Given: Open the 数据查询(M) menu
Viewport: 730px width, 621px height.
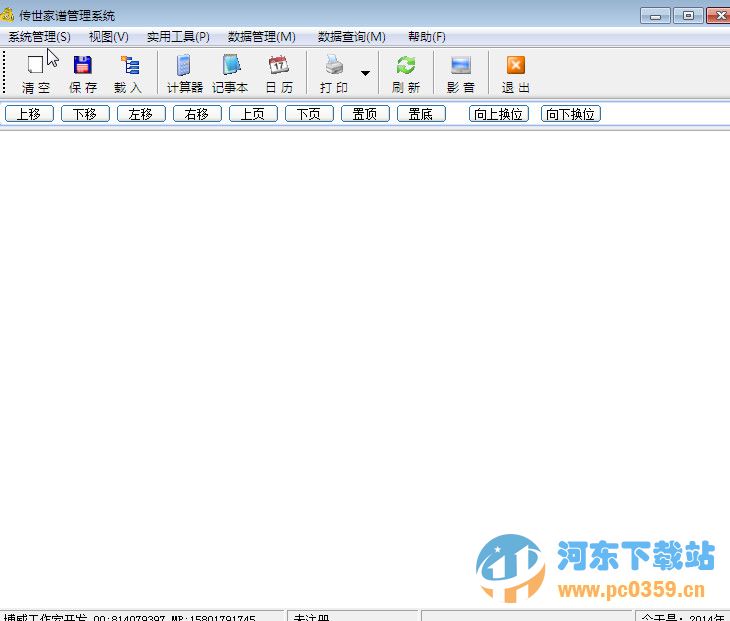Looking at the screenshot, I should (x=351, y=37).
